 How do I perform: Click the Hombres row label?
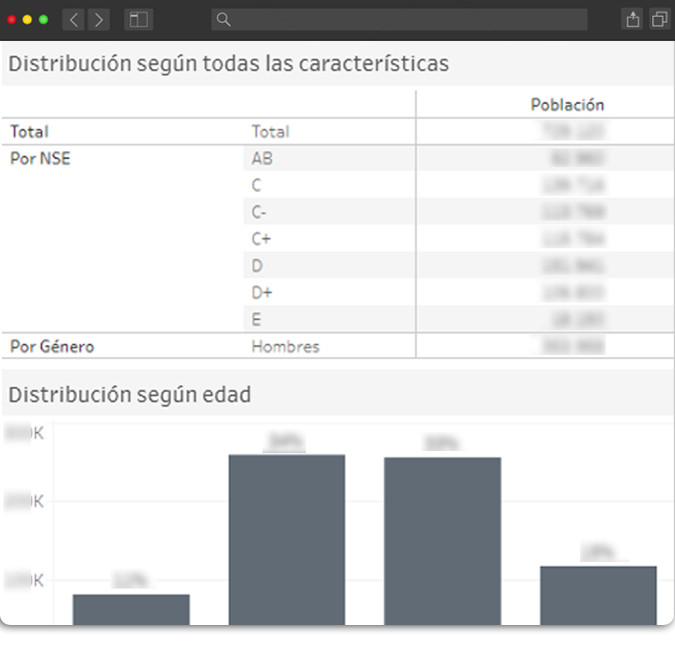pos(285,346)
